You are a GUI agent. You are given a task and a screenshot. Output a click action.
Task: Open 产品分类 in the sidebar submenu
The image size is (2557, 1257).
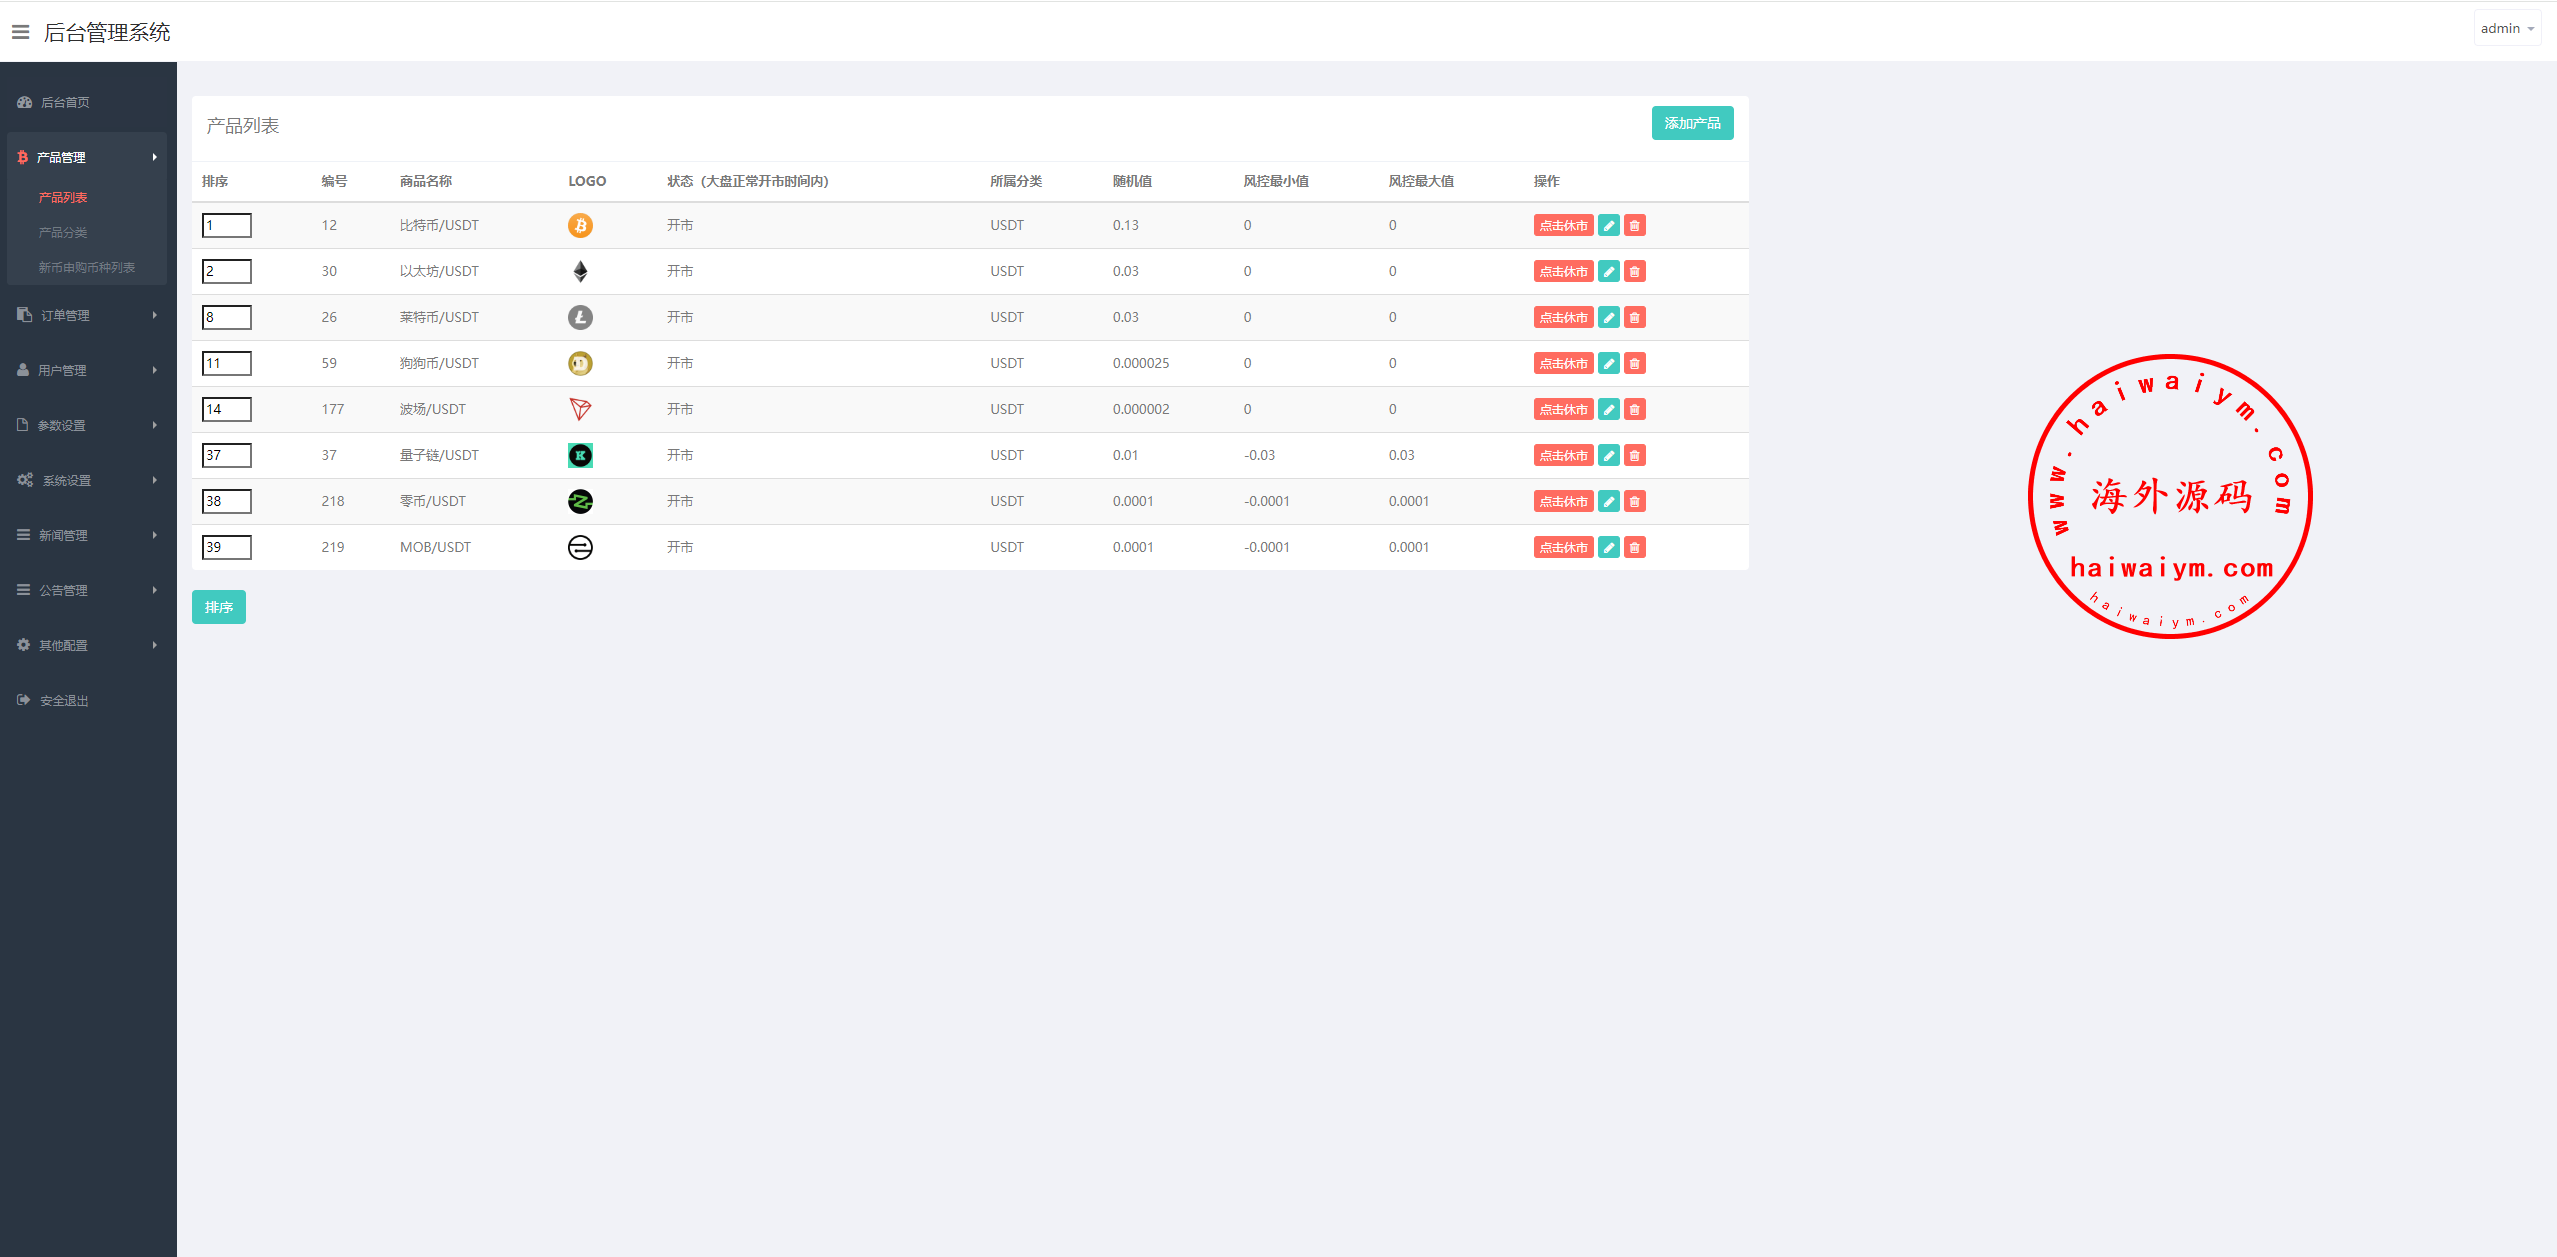[63, 233]
